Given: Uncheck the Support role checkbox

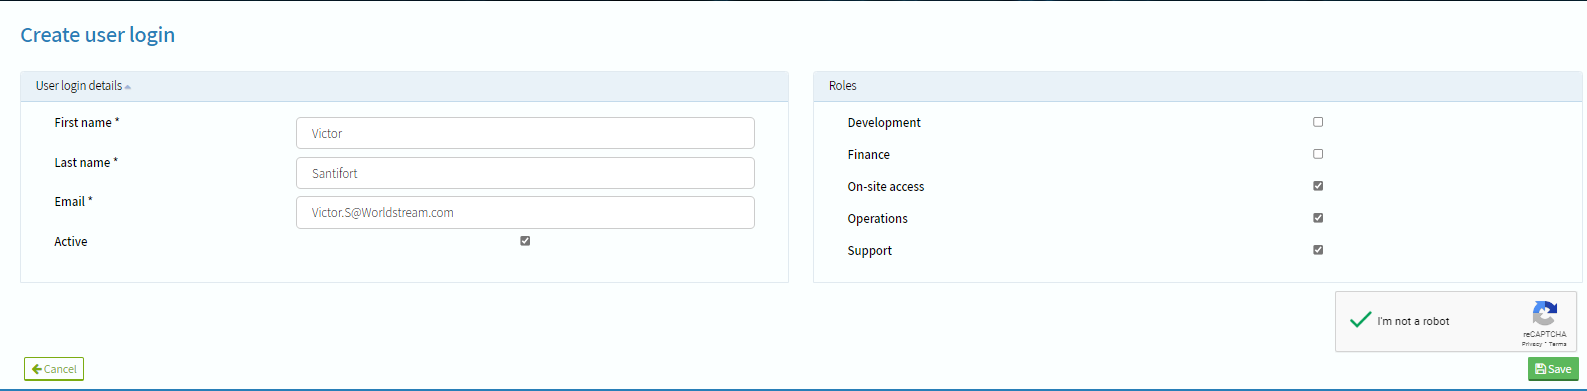Looking at the screenshot, I should pos(1318,250).
